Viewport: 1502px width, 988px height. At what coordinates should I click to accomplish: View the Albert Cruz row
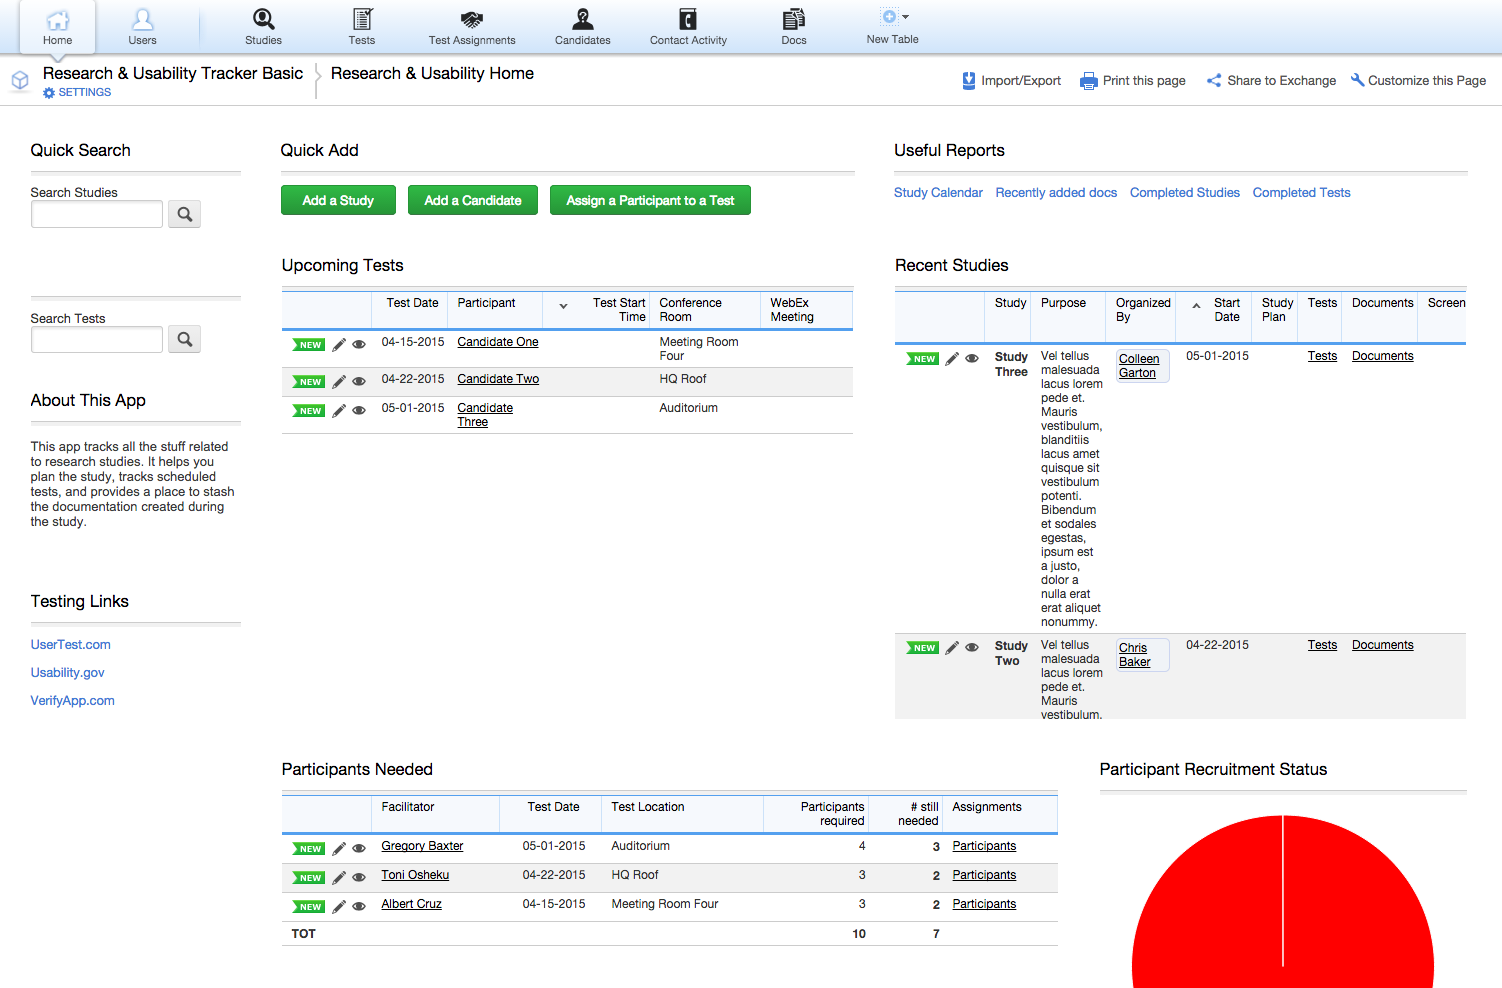pyautogui.click(x=359, y=906)
